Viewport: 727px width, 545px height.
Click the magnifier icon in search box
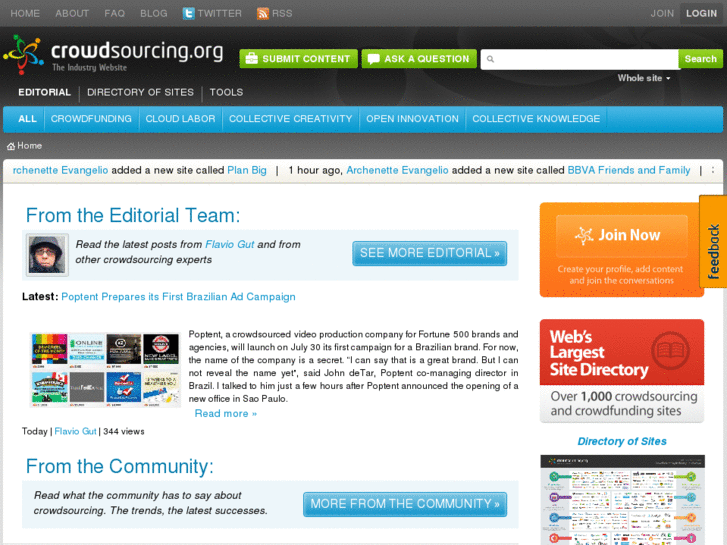point(491,59)
